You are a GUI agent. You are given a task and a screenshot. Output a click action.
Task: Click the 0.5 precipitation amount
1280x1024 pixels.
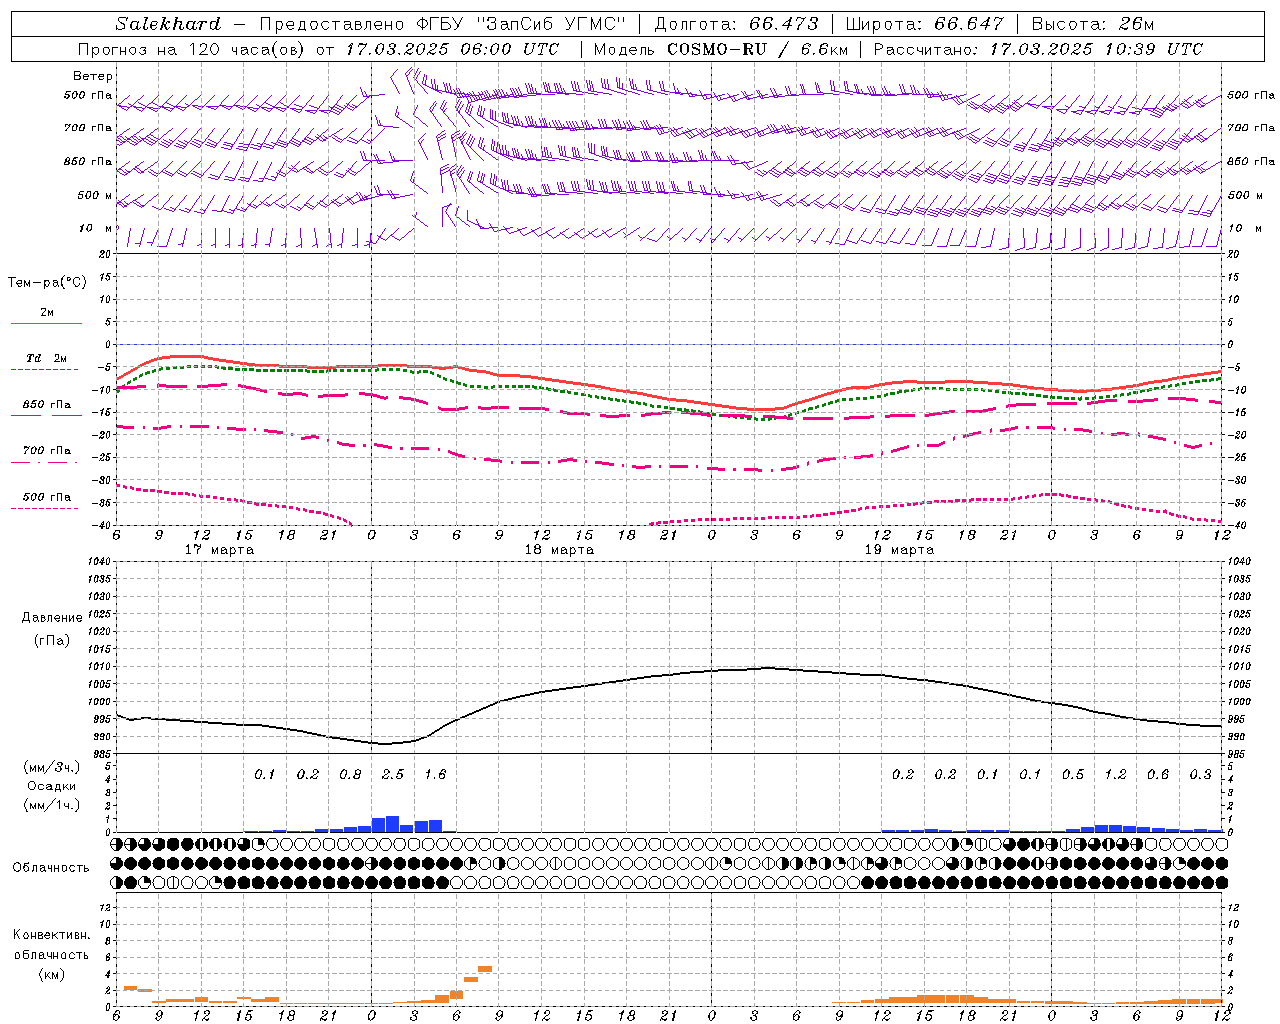tap(1073, 775)
